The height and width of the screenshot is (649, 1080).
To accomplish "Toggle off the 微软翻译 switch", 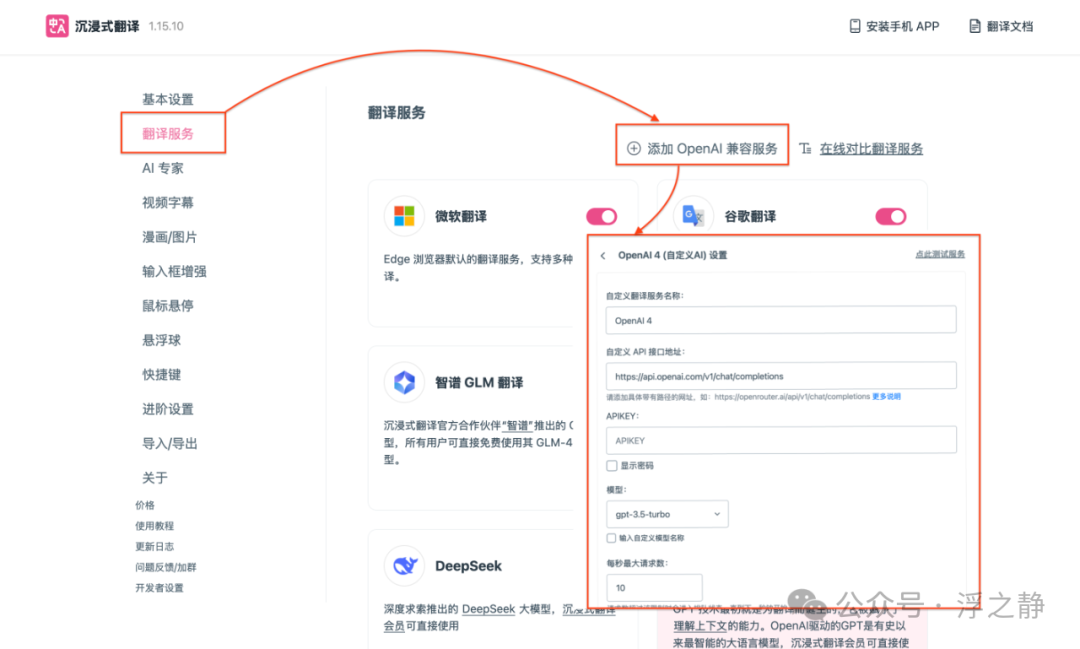I will click(x=601, y=216).
